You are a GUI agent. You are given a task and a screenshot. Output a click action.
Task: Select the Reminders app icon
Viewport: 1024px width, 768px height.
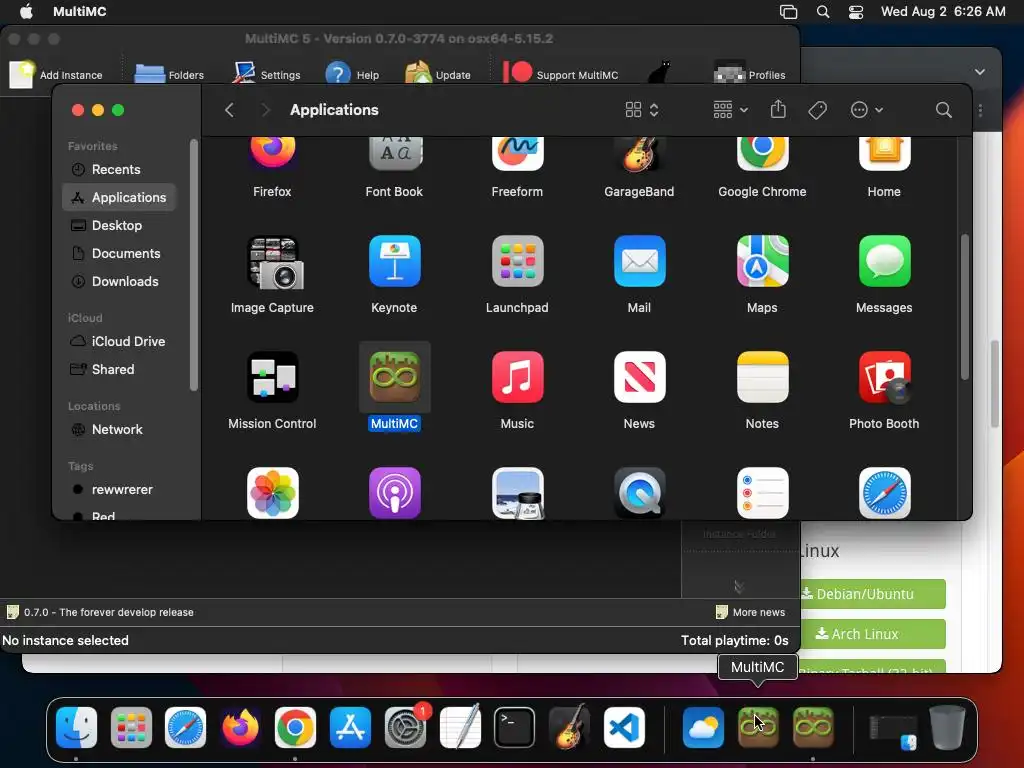762,492
